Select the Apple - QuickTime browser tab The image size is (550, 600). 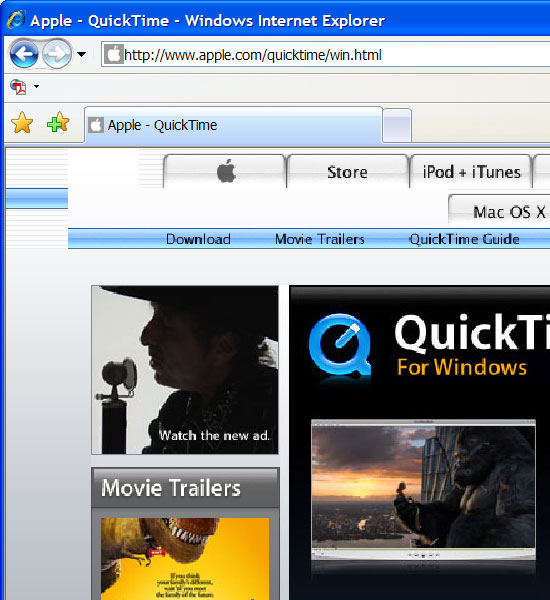click(x=233, y=125)
